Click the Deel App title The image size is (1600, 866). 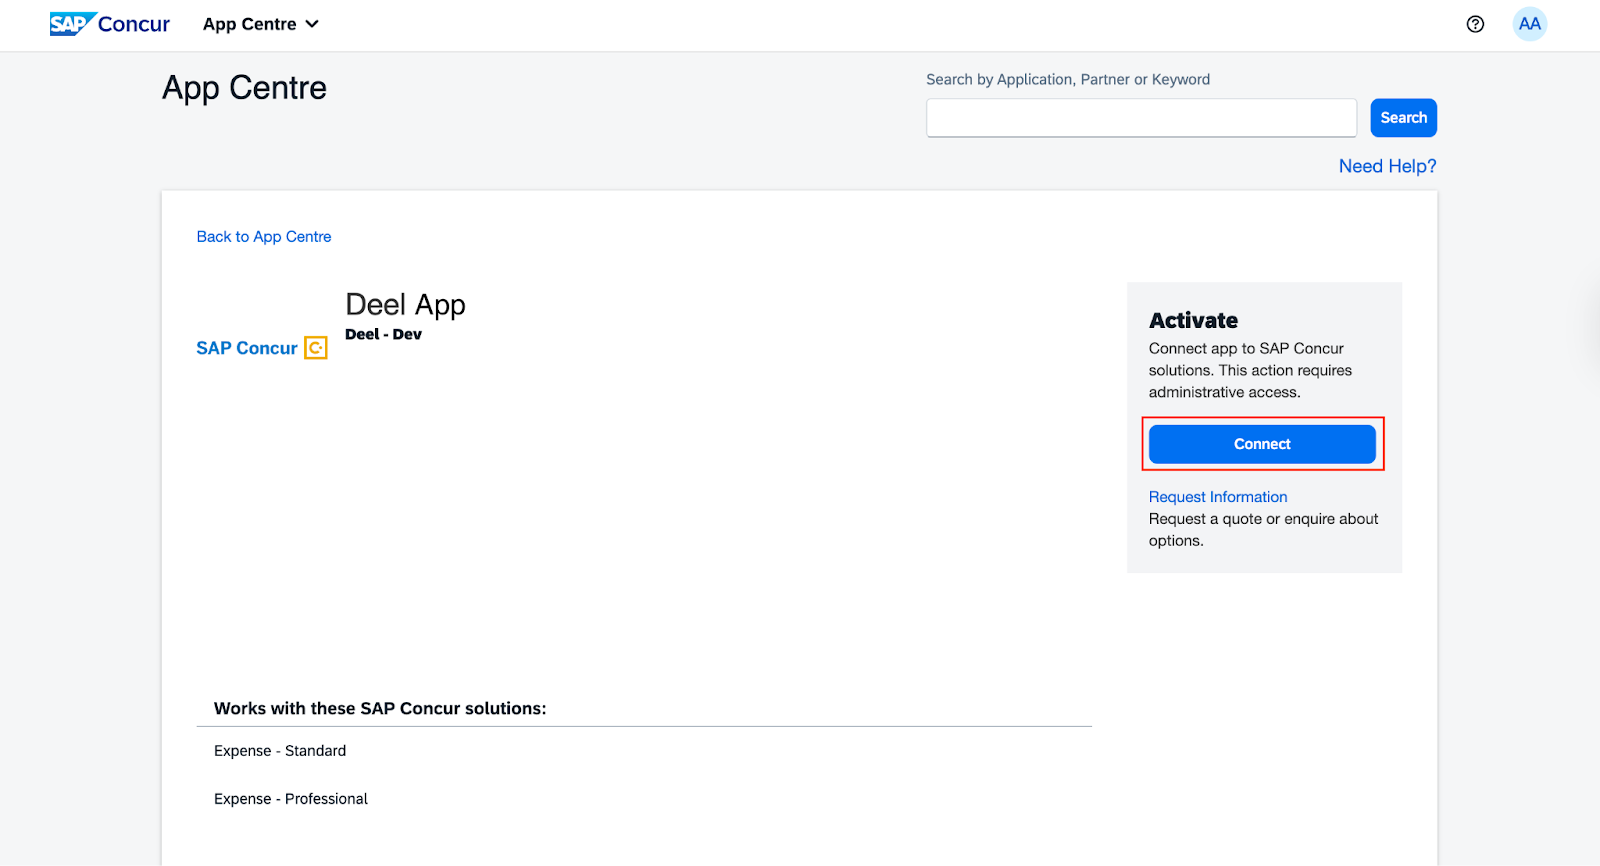coord(405,304)
